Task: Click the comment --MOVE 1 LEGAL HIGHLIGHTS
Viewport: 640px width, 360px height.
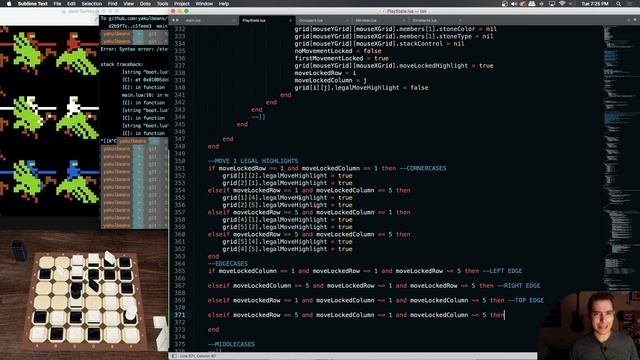Action: pos(253,161)
